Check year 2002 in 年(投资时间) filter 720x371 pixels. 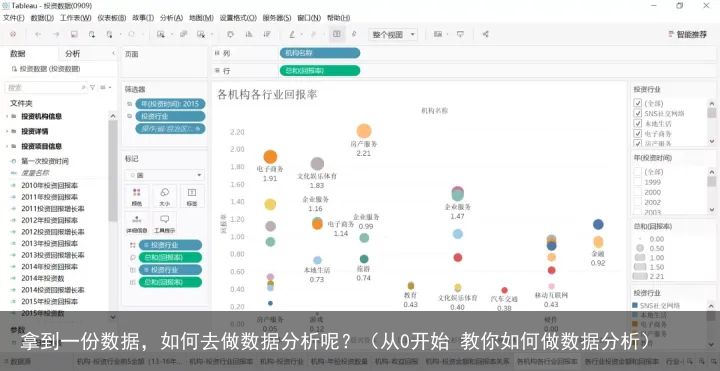[637, 202]
